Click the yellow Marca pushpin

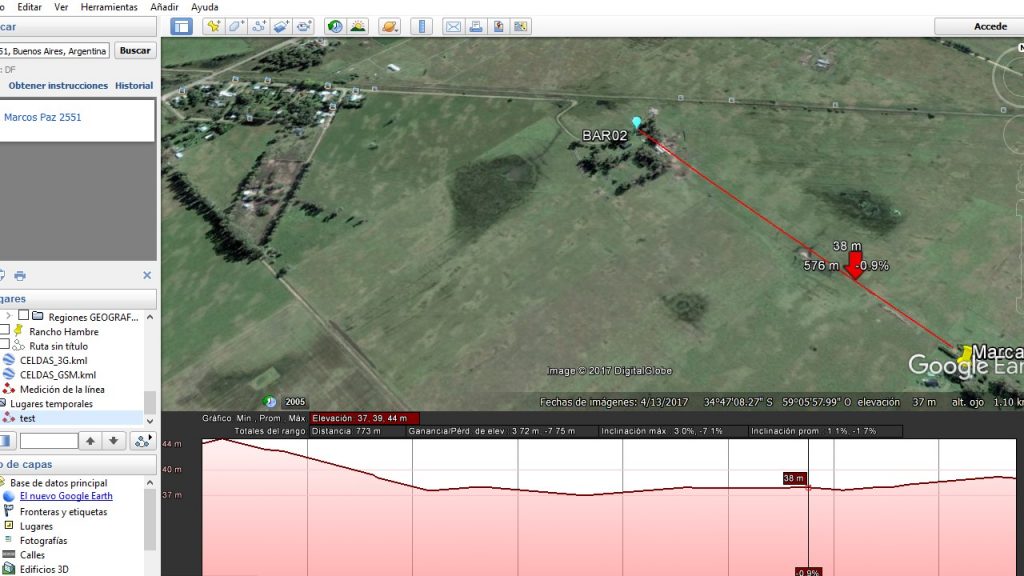[965, 355]
